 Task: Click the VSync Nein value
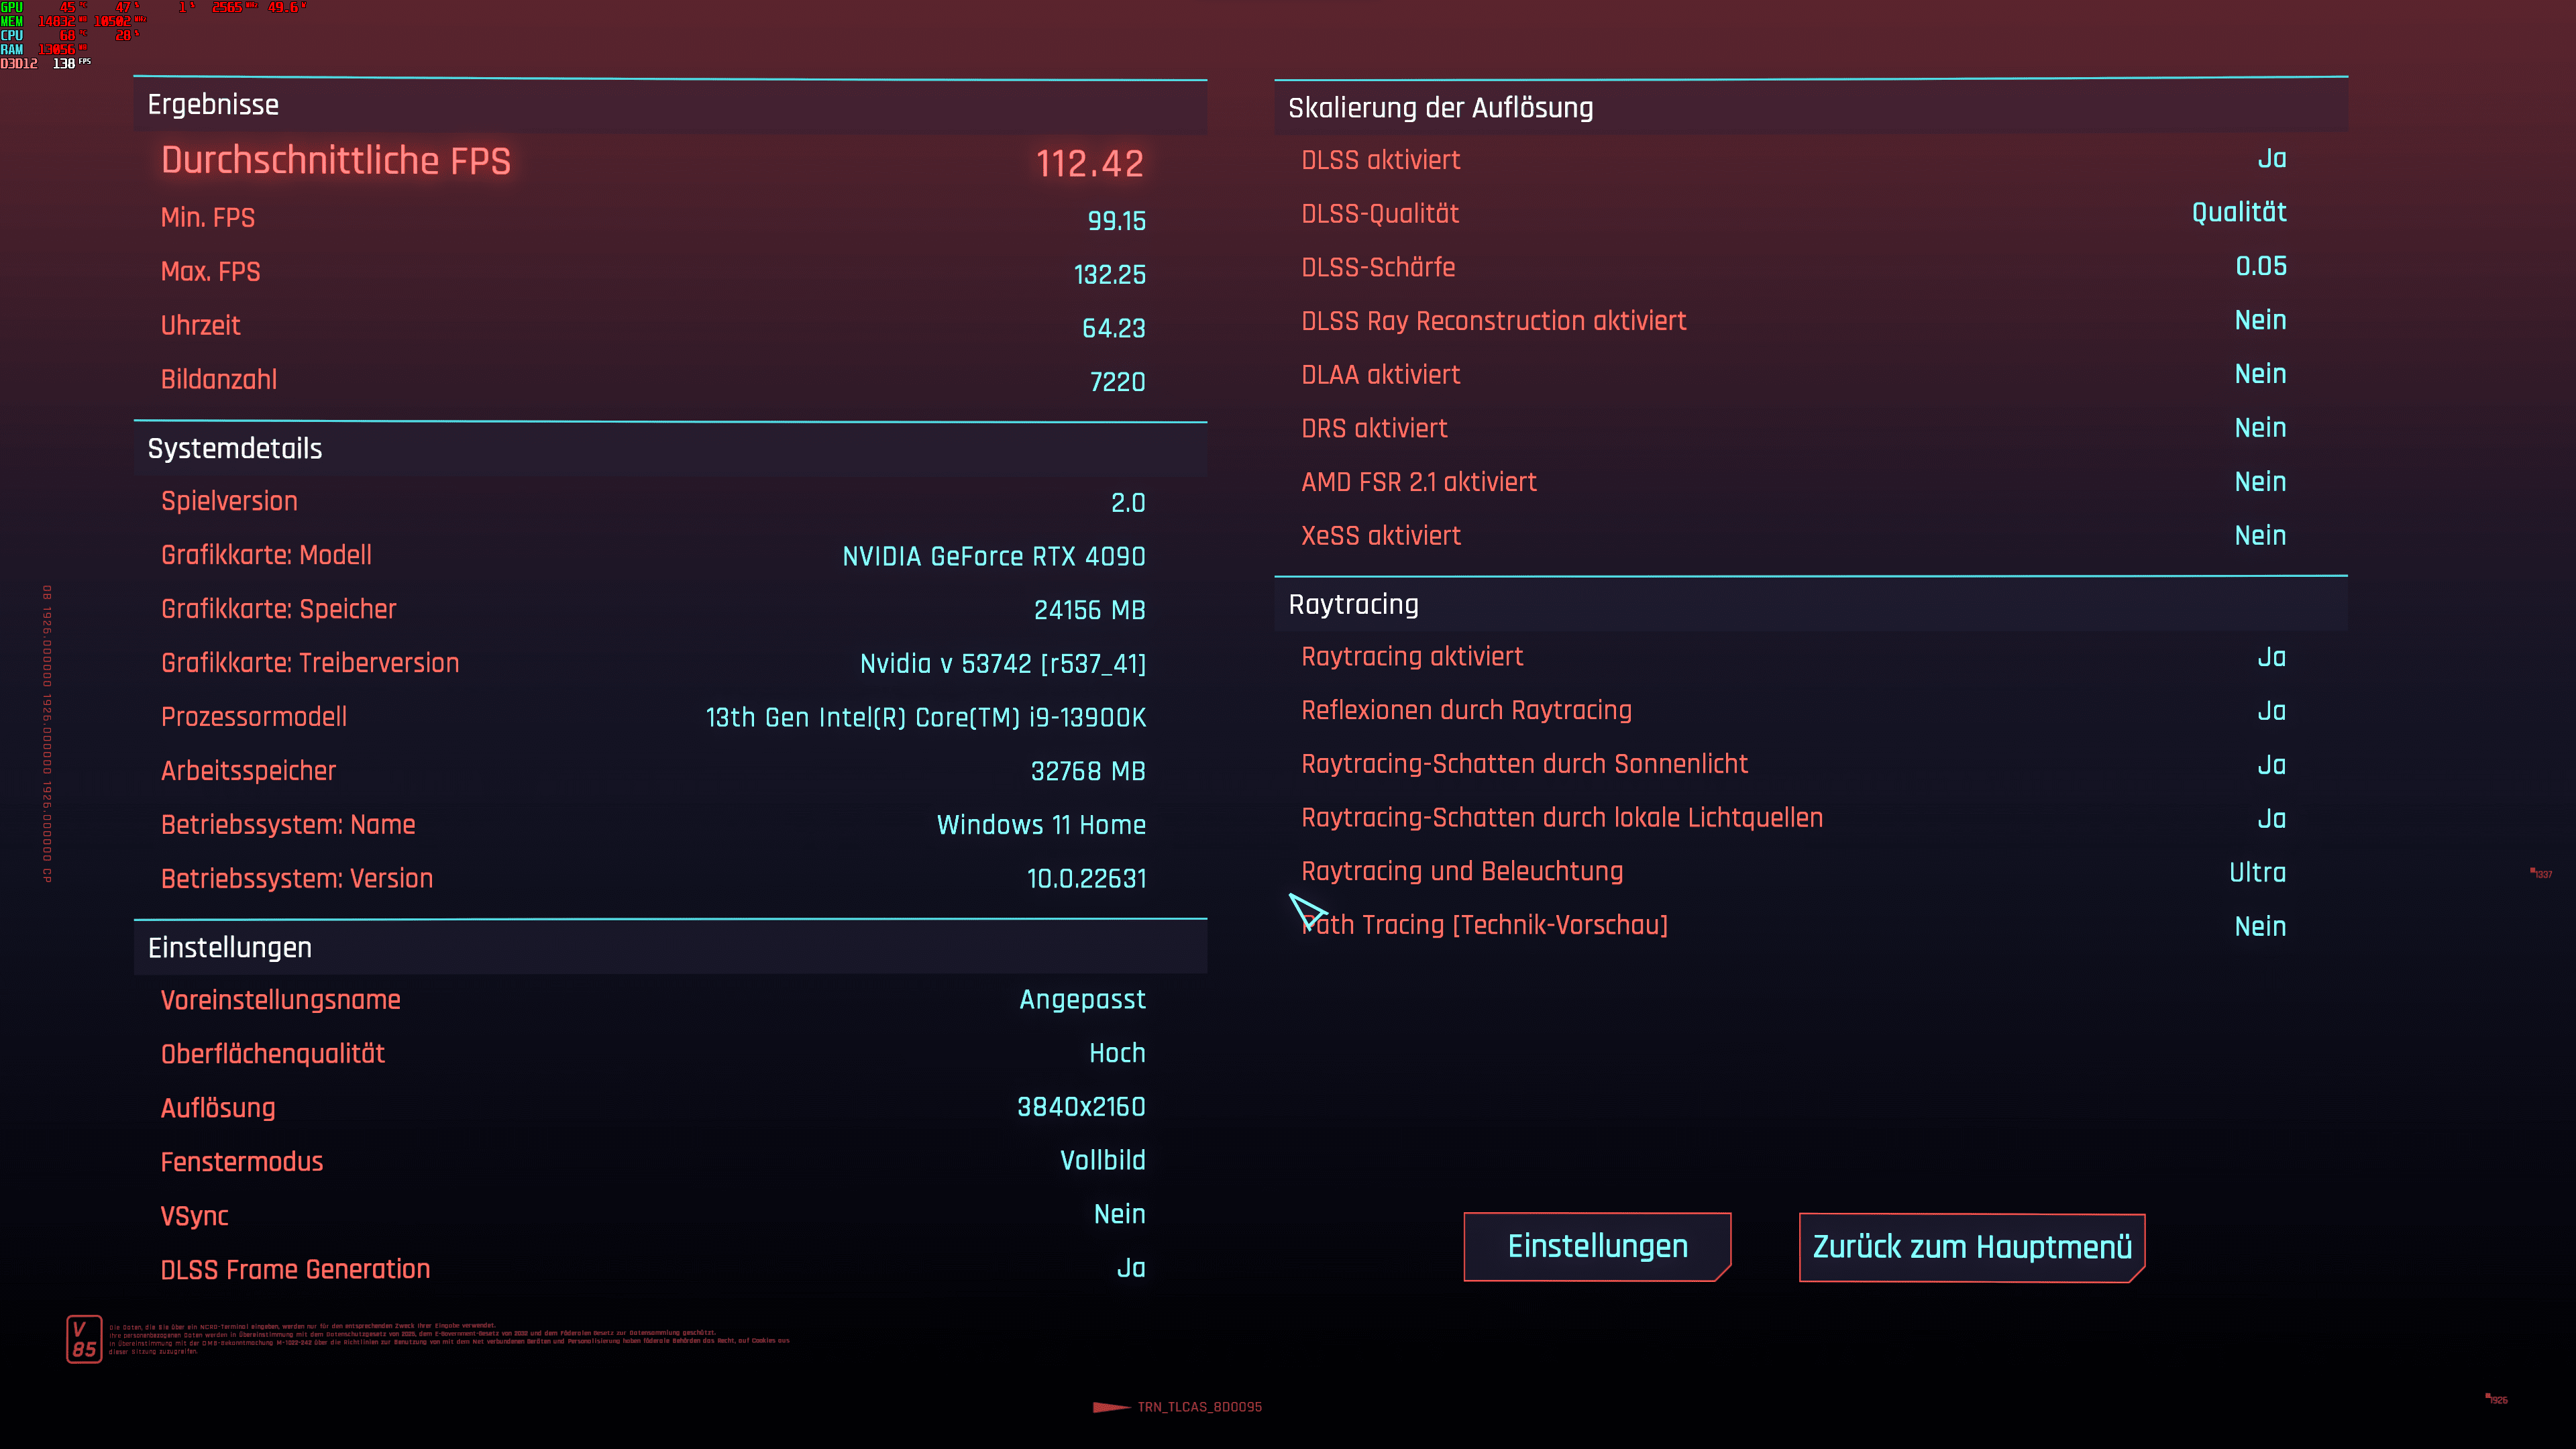click(1119, 1214)
